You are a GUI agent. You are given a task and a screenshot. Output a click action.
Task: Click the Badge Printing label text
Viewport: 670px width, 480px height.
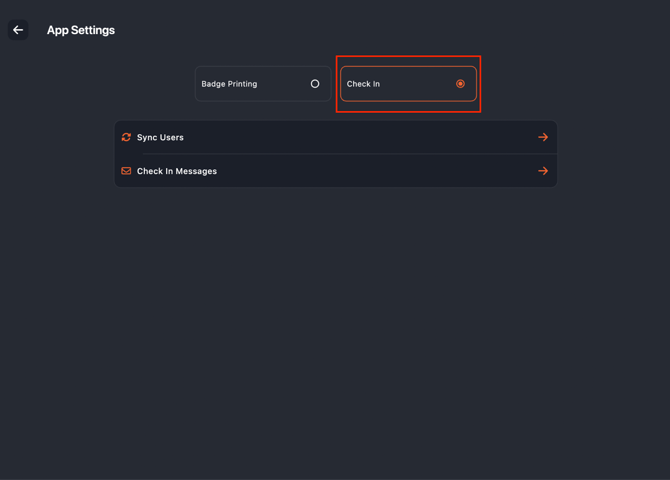(x=229, y=84)
